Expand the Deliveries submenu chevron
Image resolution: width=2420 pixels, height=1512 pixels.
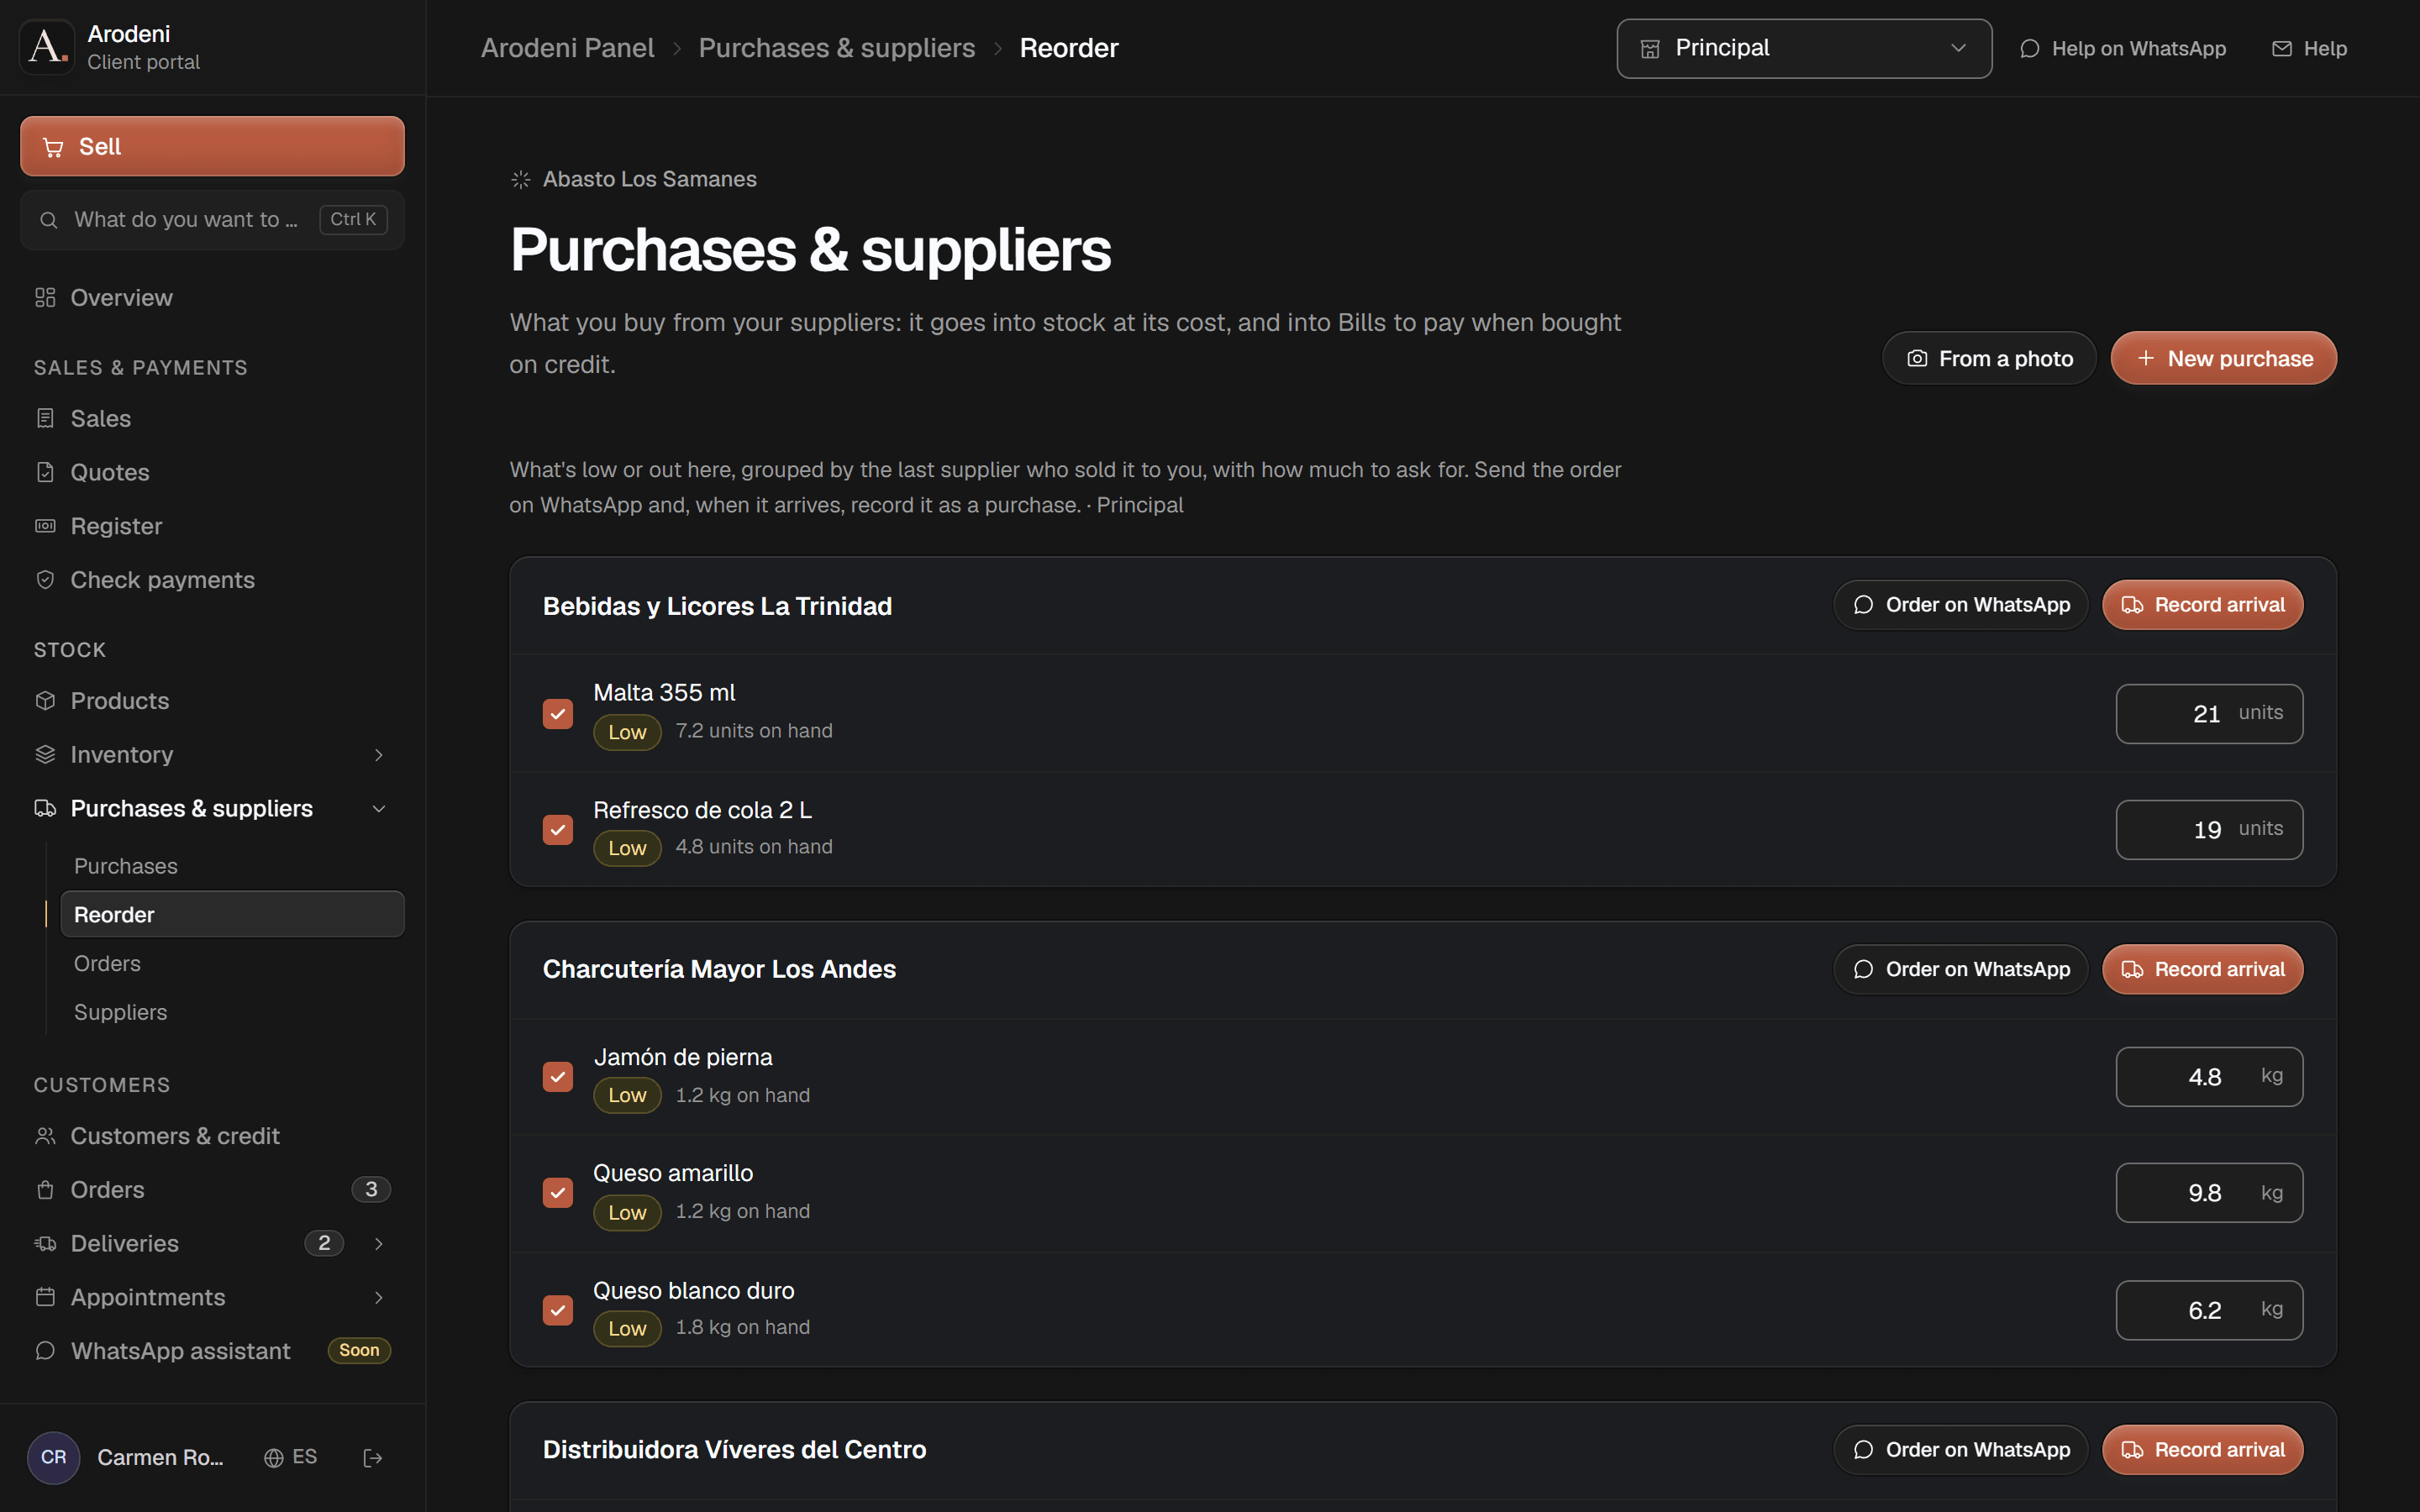click(379, 1244)
